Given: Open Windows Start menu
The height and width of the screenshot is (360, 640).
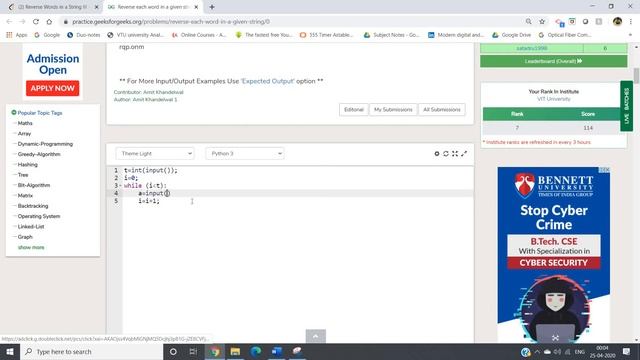Looking at the screenshot, I should [10, 351].
